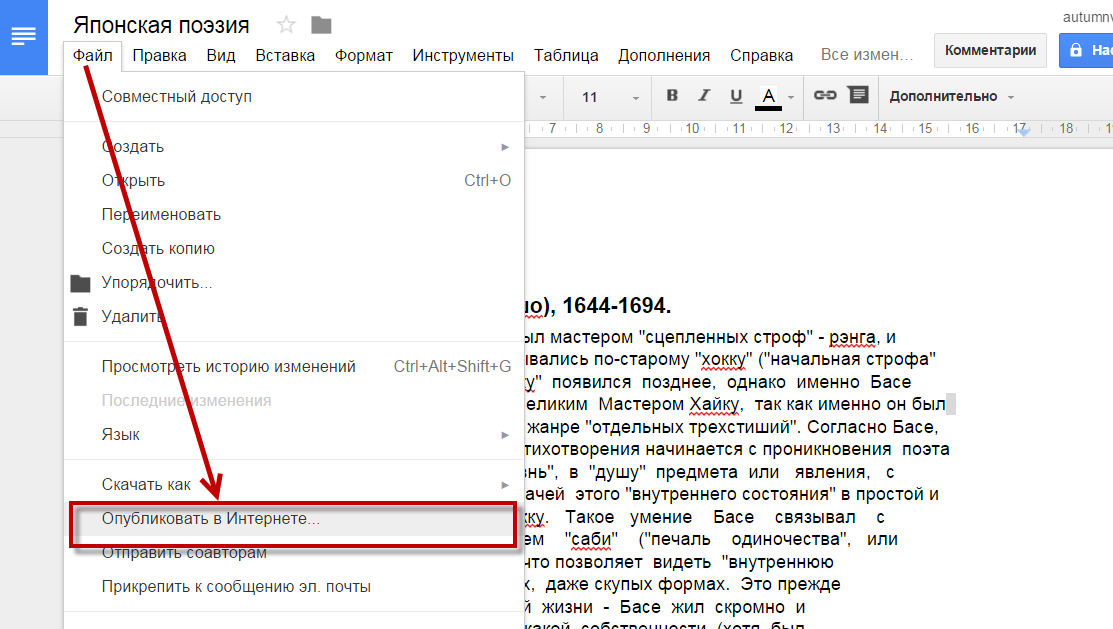The height and width of the screenshot is (629, 1113).
Task: Click the folder icon beside document title
Action: (320, 25)
